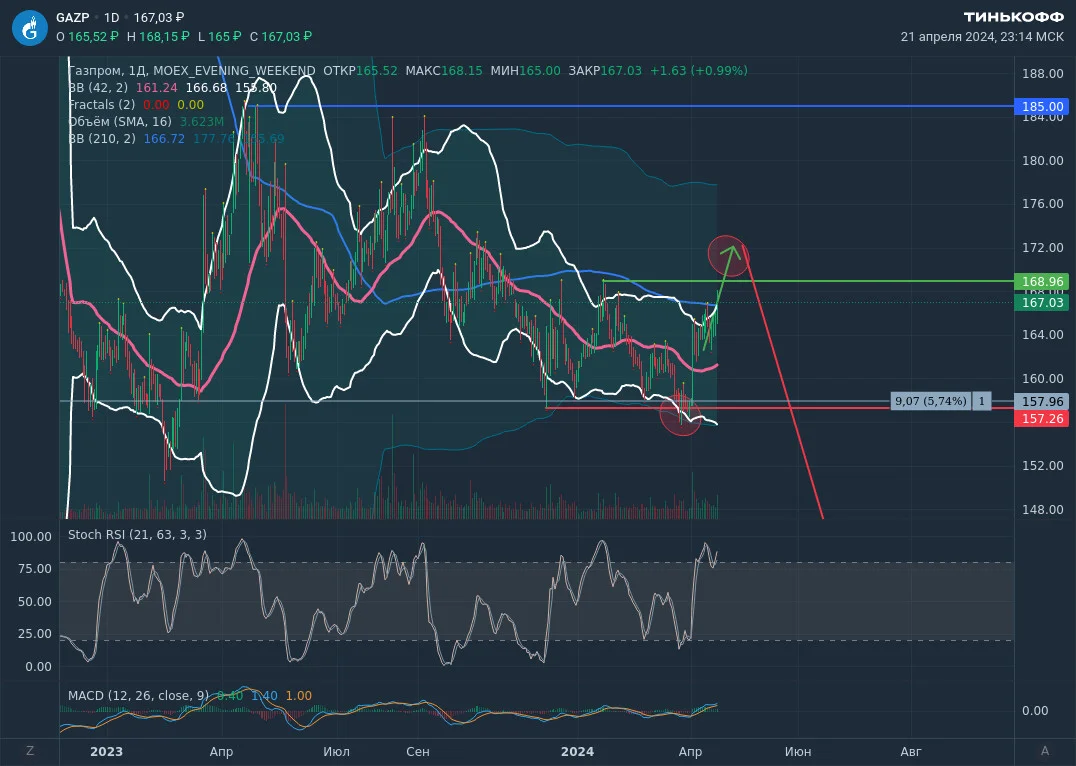Viewport: 1076px width, 766px height.
Task: Click the 188.00 price axis label
Action: click(x=1042, y=74)
